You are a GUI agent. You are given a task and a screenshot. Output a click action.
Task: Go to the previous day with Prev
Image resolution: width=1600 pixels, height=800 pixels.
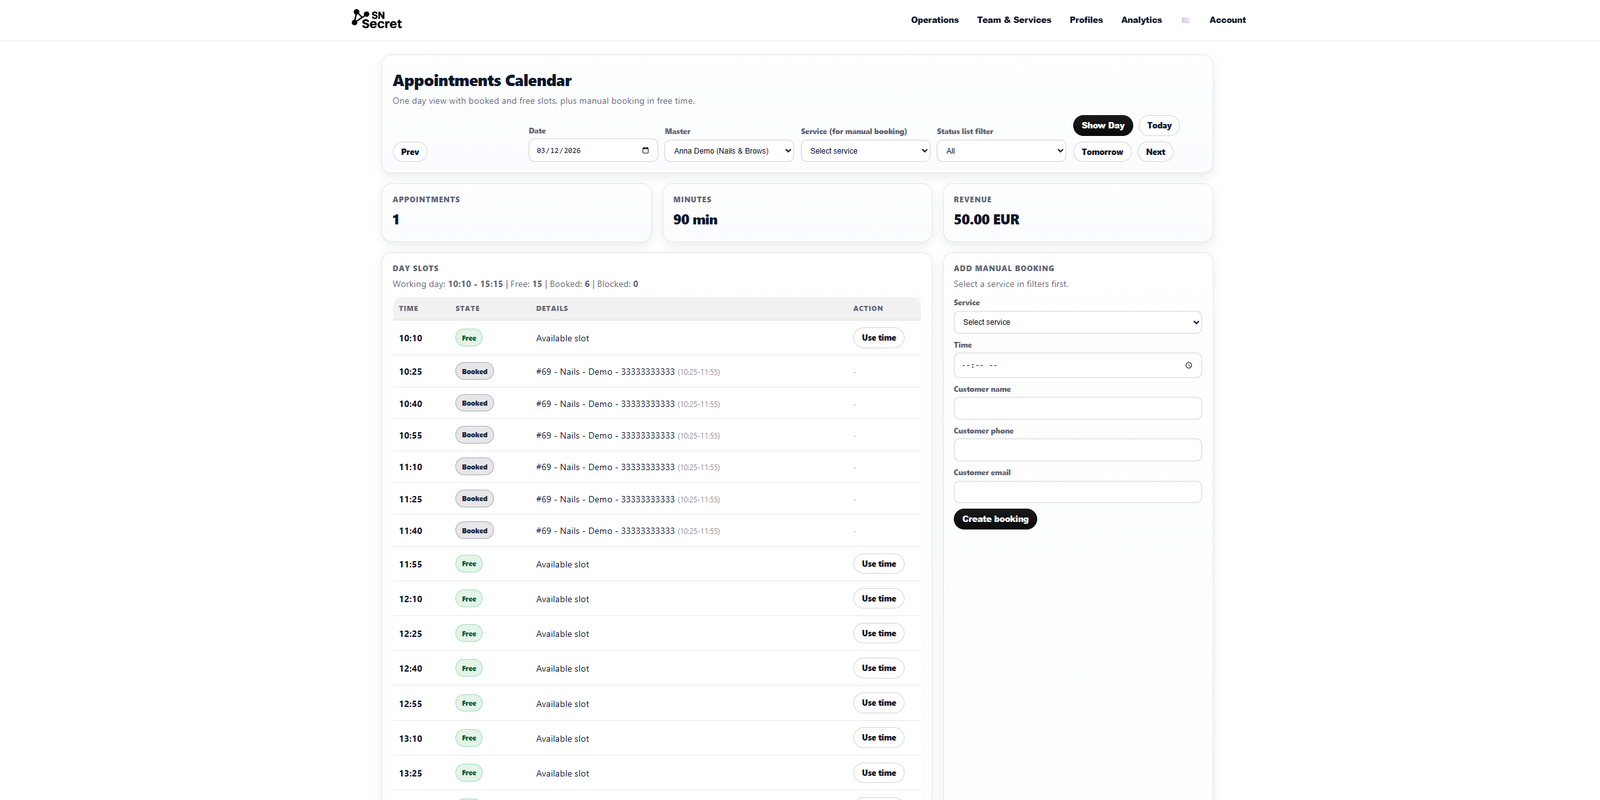click(410, 152)
